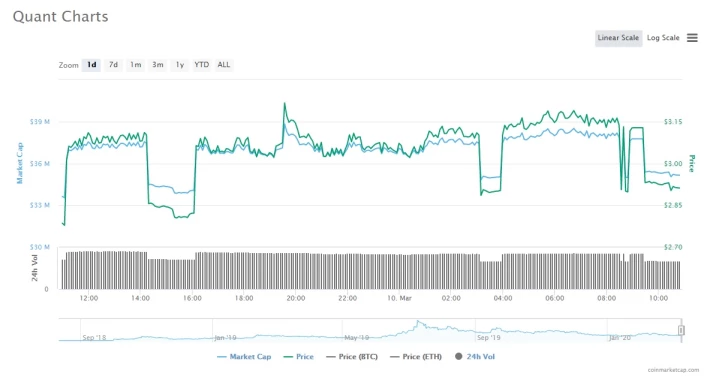Click the $30 M market cap axis label
The width and height of the screenshot is (710, 385).
click(x=40, y=247)
